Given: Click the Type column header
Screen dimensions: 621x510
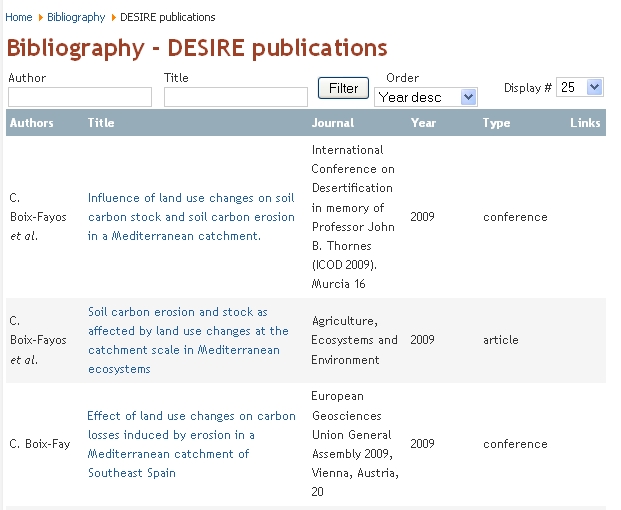Looking at the screenshot, I should [496, 123].
